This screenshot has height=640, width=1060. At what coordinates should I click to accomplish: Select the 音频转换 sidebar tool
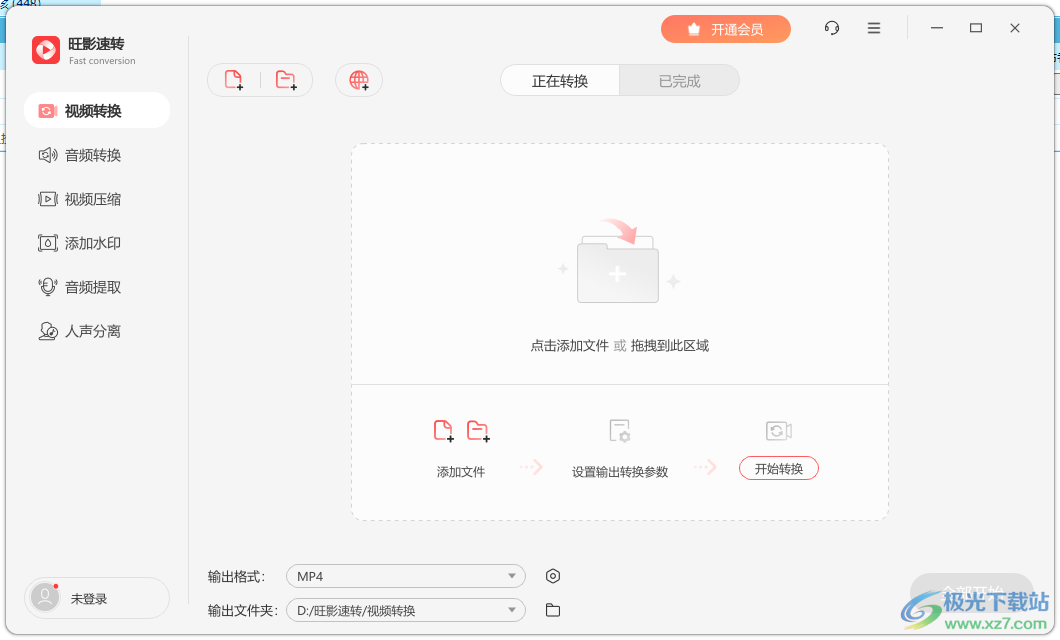tap(80, 155)
